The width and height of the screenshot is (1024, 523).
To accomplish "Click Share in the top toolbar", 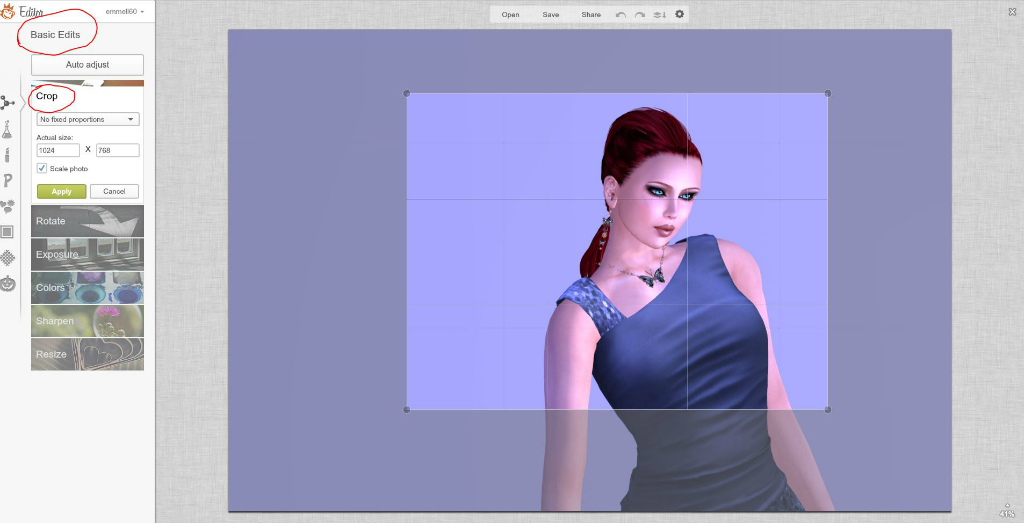I will pyautogui.click(x=591, y=15).
